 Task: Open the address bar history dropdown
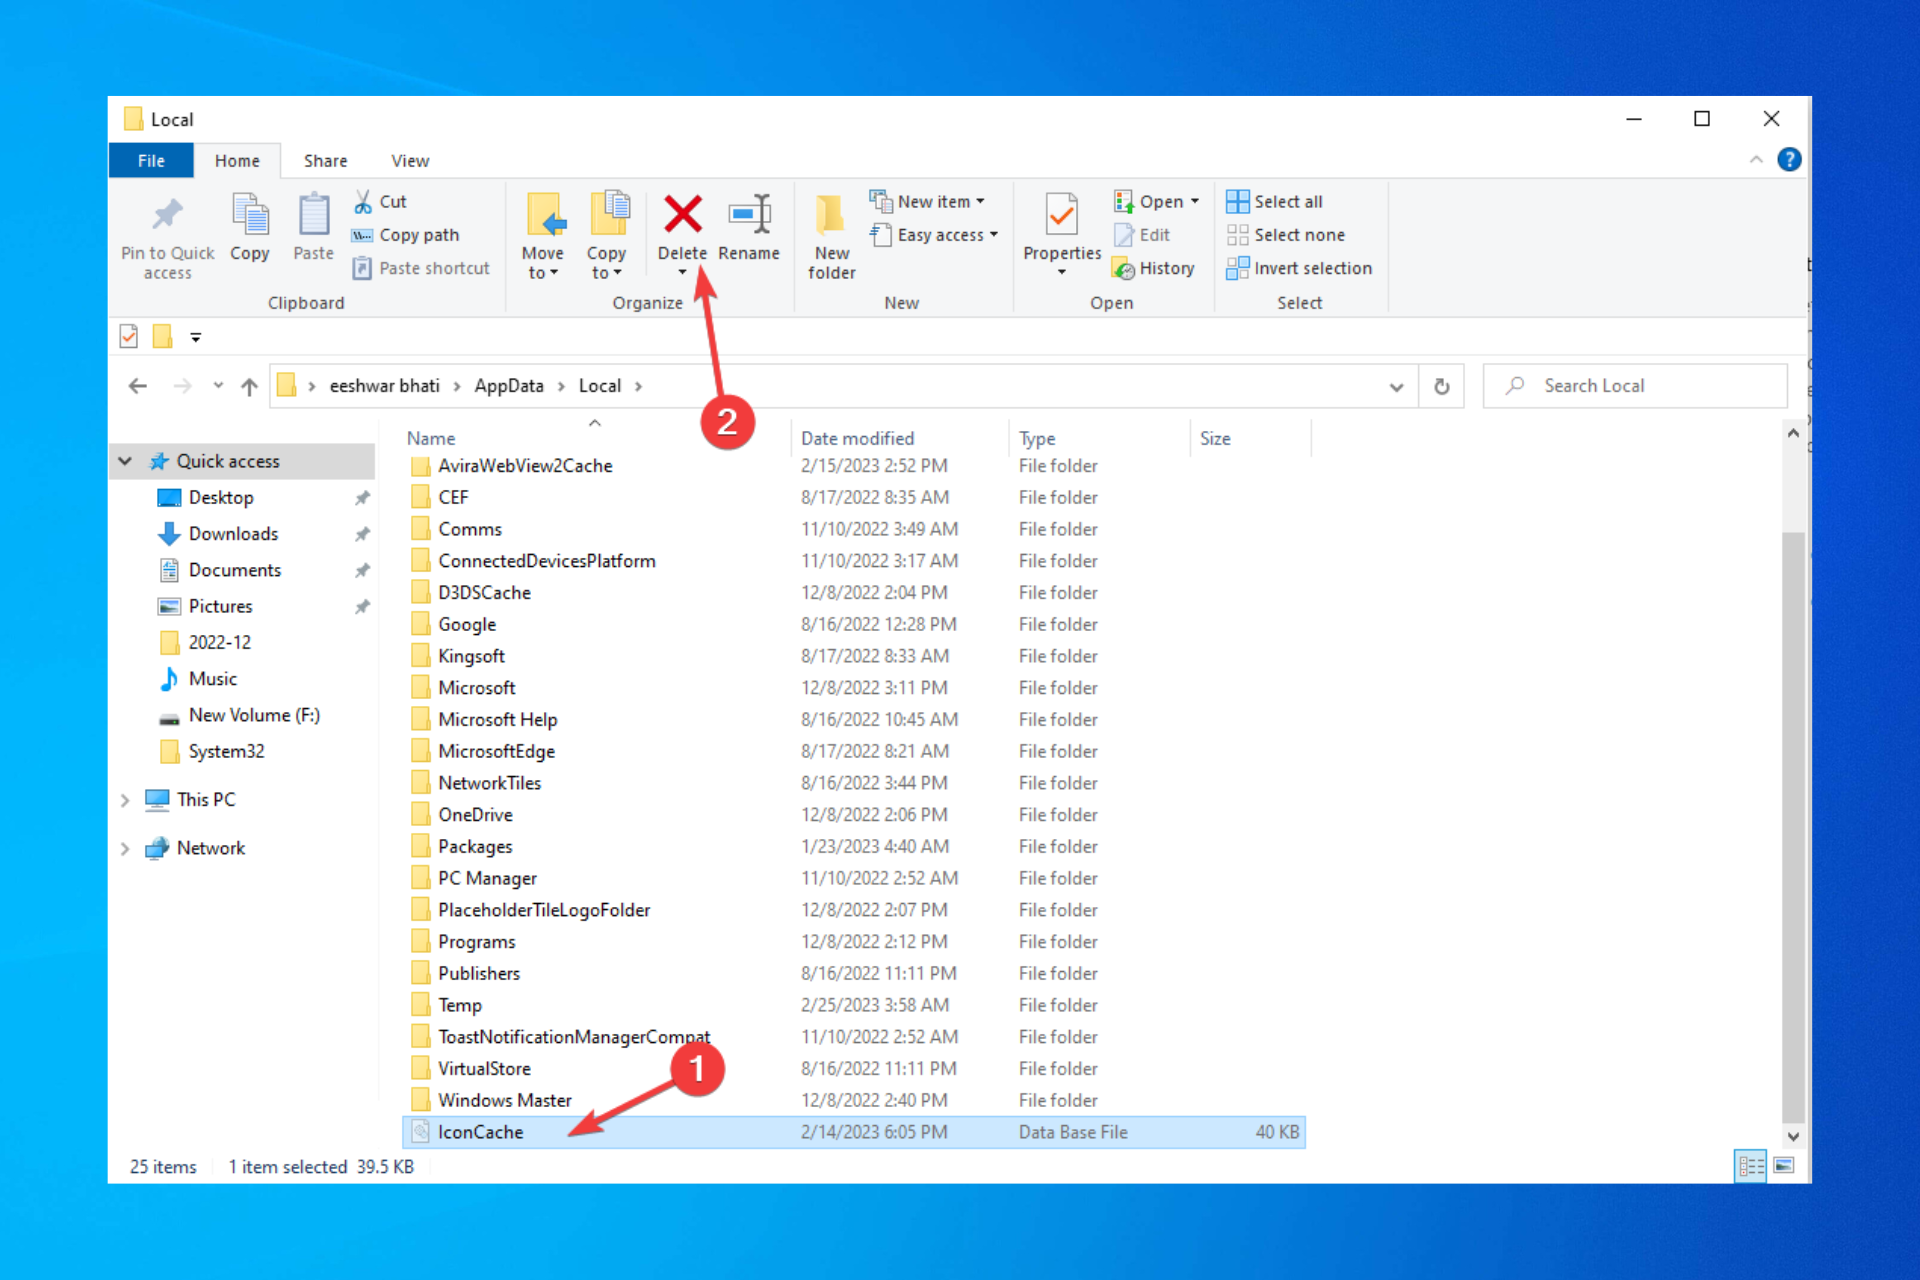click(x=1396, y=387)
